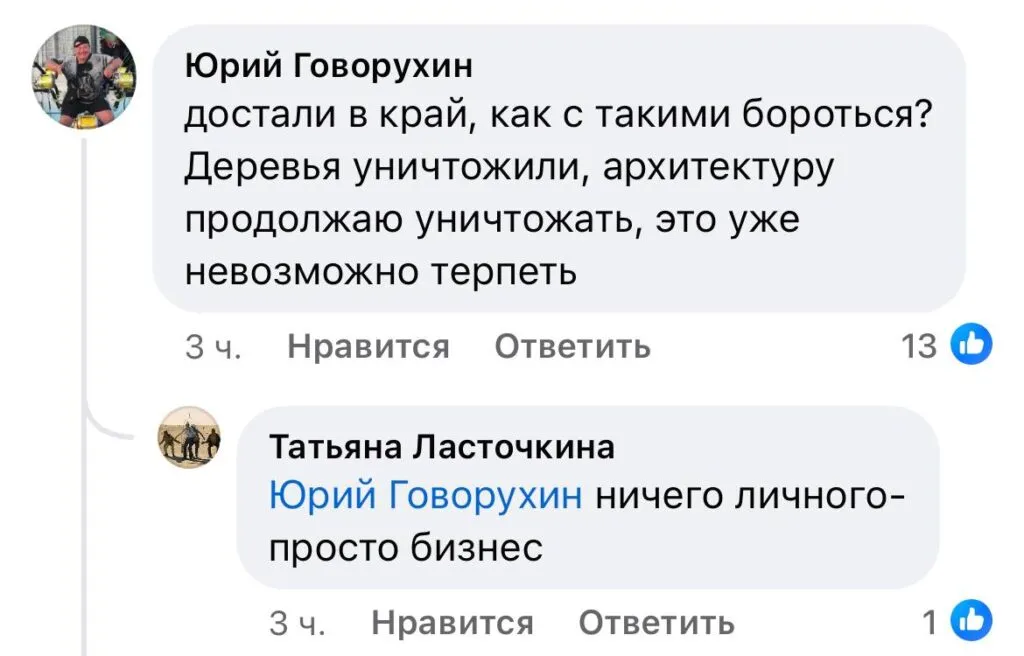Click Татьяна Ласточкина's profile avatar
1024x656 pixels.
pyautogui.click(x=189, y=437)
